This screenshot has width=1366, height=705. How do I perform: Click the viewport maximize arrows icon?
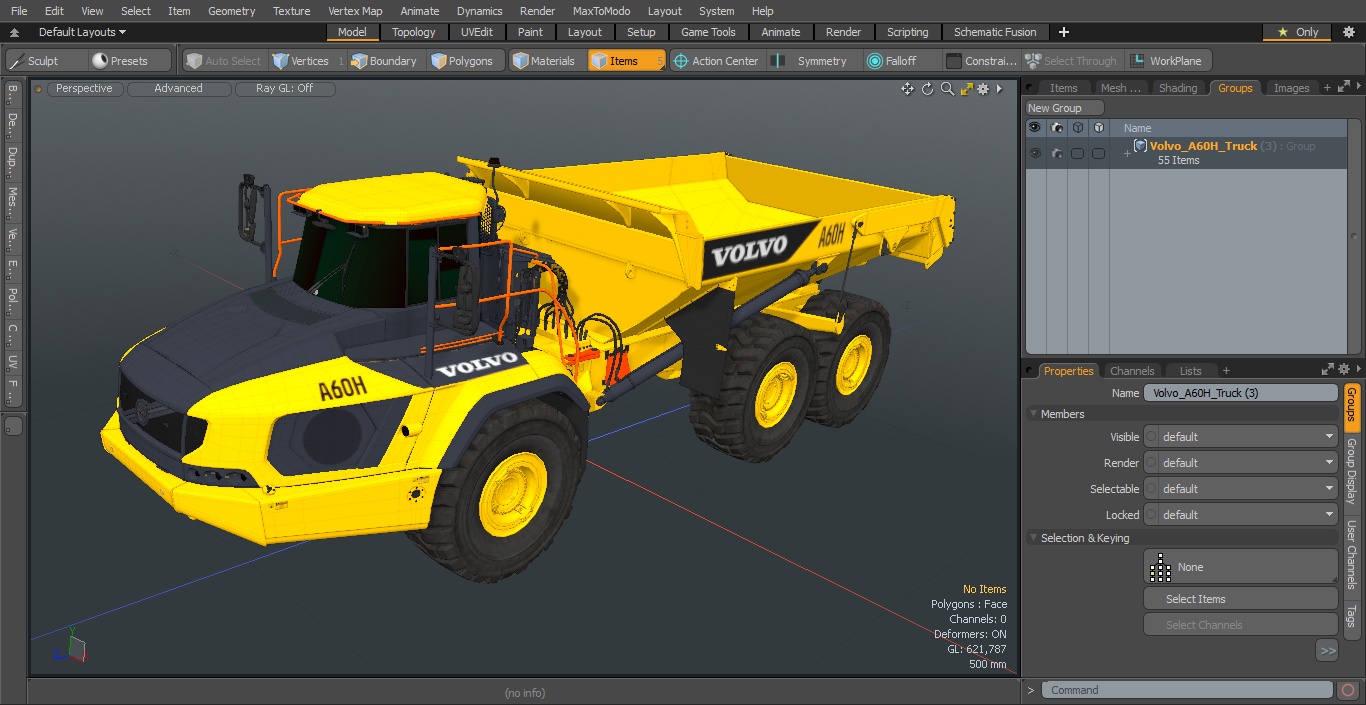coord(966,89)
